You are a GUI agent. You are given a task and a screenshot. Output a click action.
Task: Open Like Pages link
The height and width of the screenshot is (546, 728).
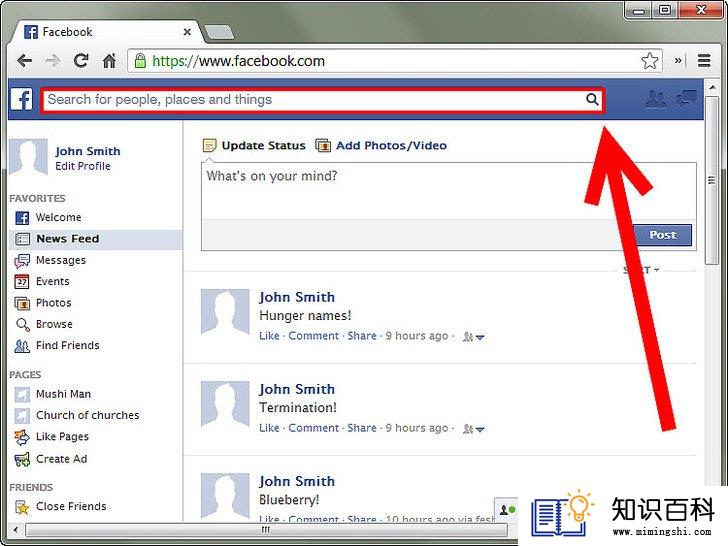(62, 437)
